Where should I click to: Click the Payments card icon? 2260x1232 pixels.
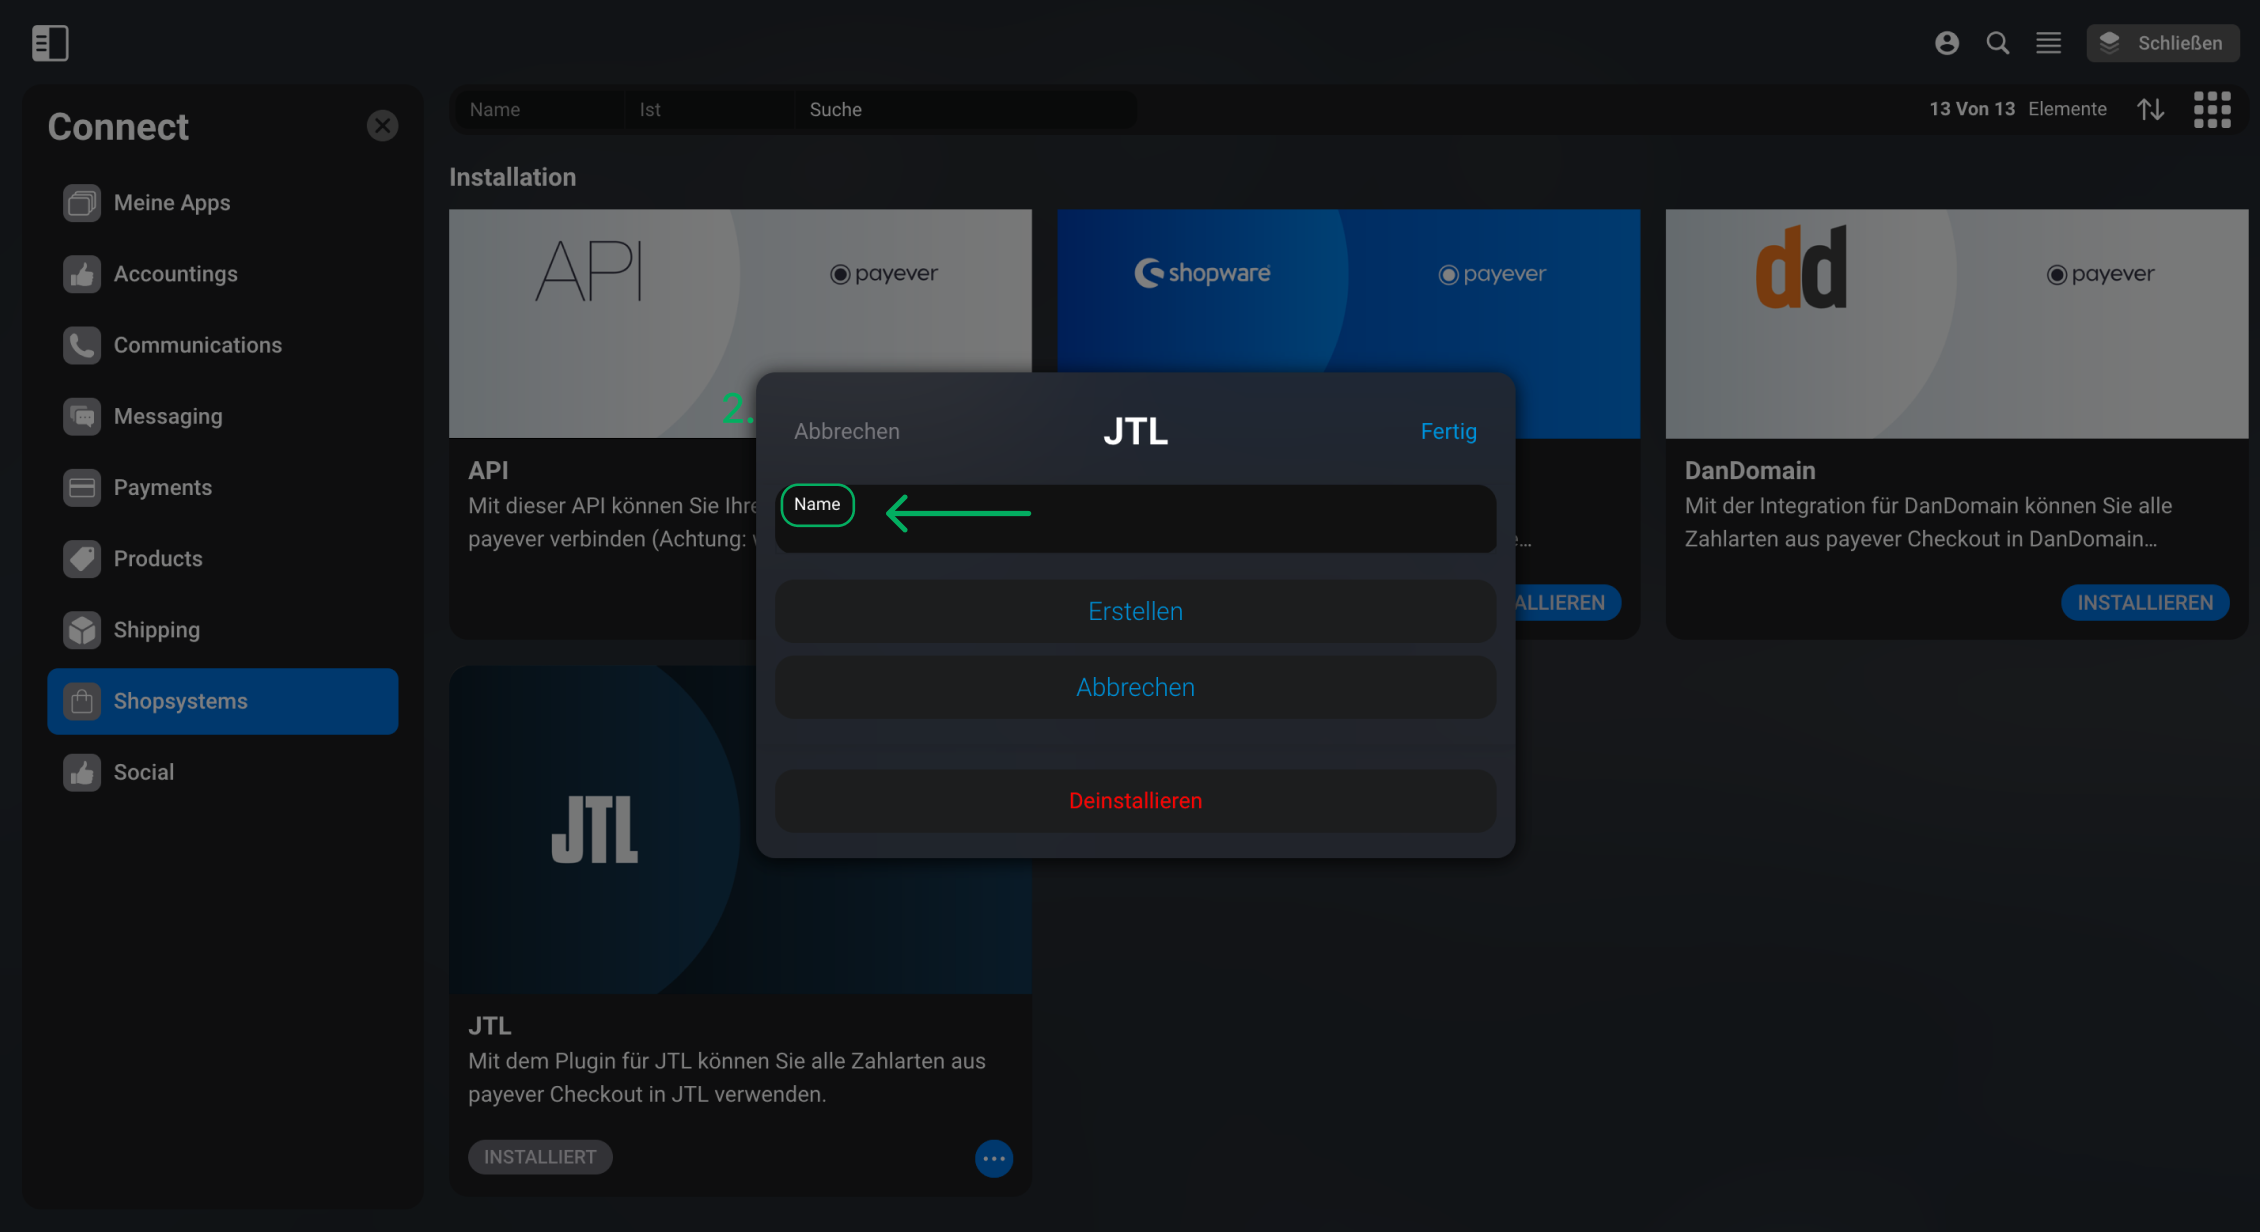82,488
